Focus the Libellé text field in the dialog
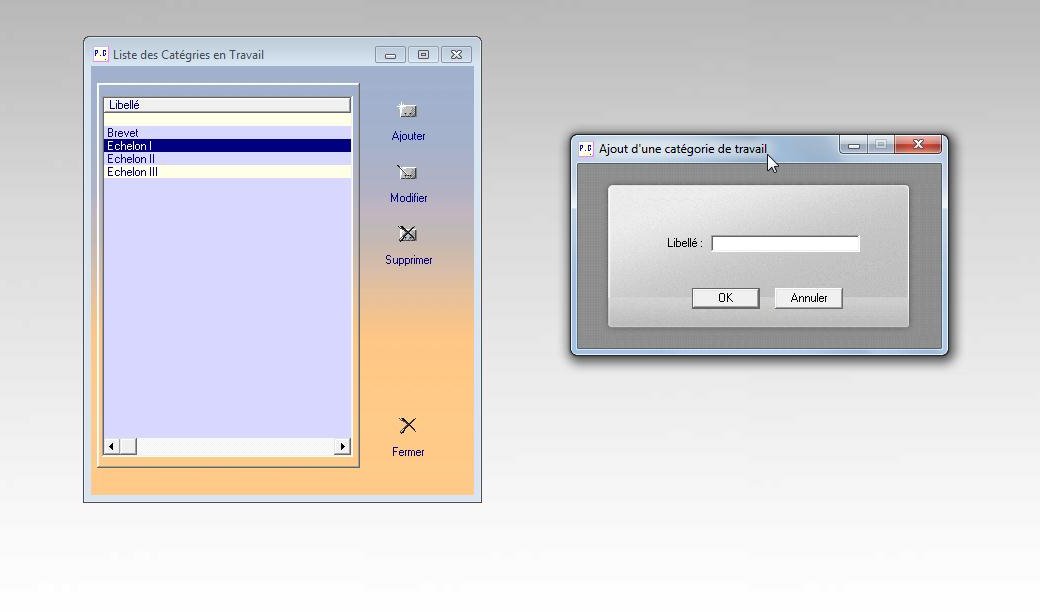 pyautogui.click(x=785, y=243)
